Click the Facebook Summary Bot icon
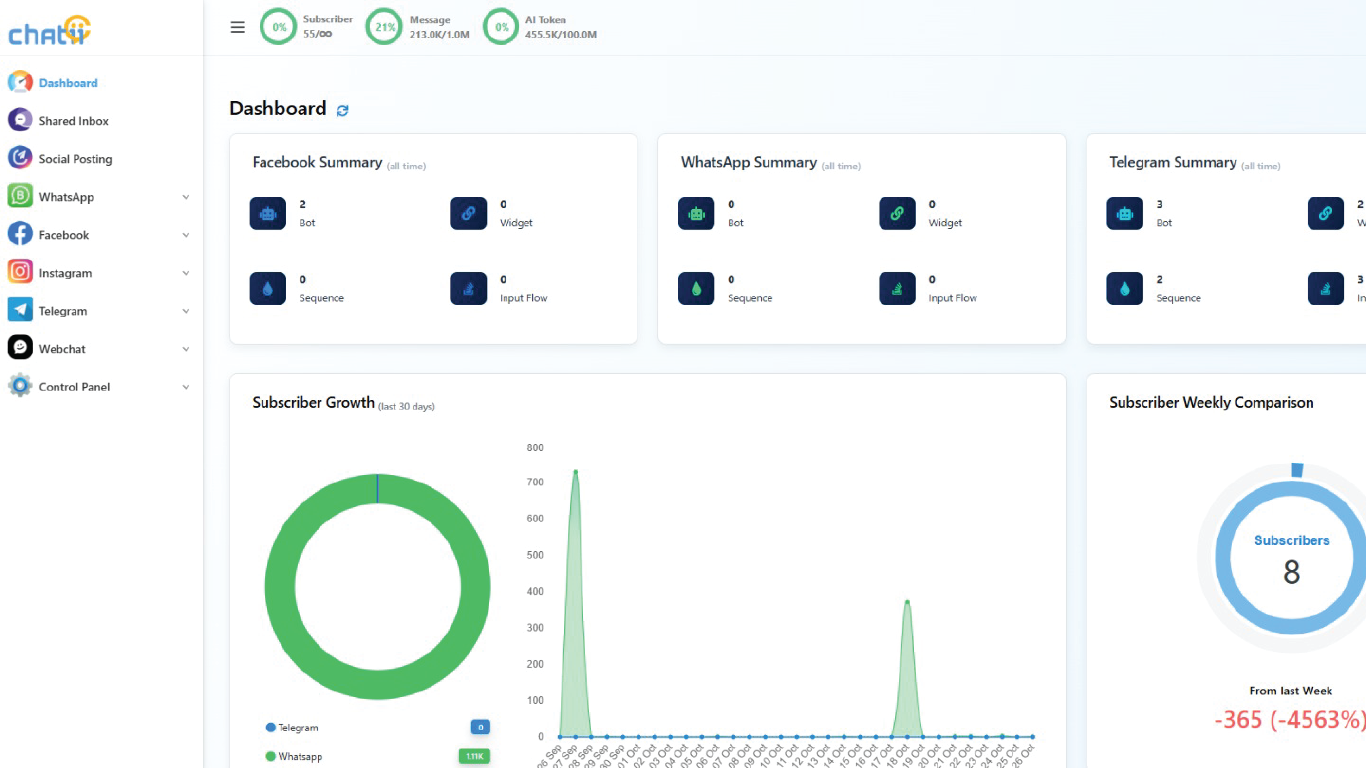Screen dimensions: 1366x768 (267, 213)
